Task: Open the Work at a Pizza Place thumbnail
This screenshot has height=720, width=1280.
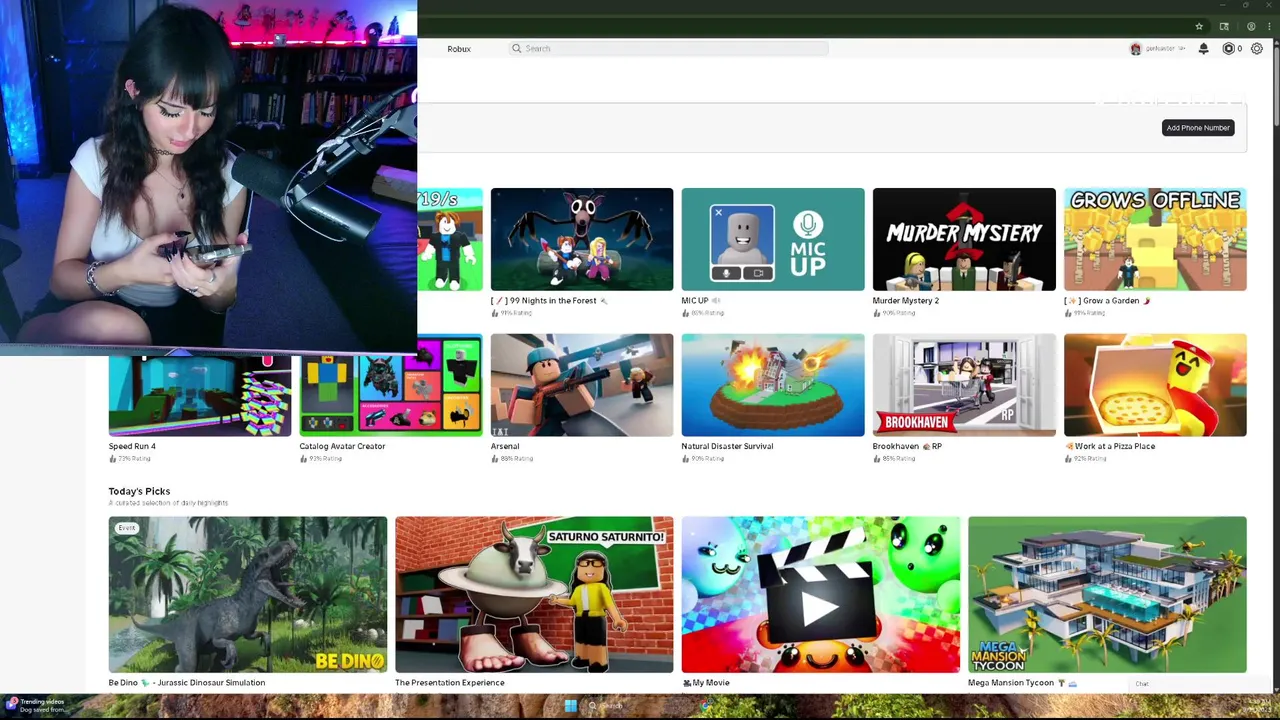Action: point(1155,385)
